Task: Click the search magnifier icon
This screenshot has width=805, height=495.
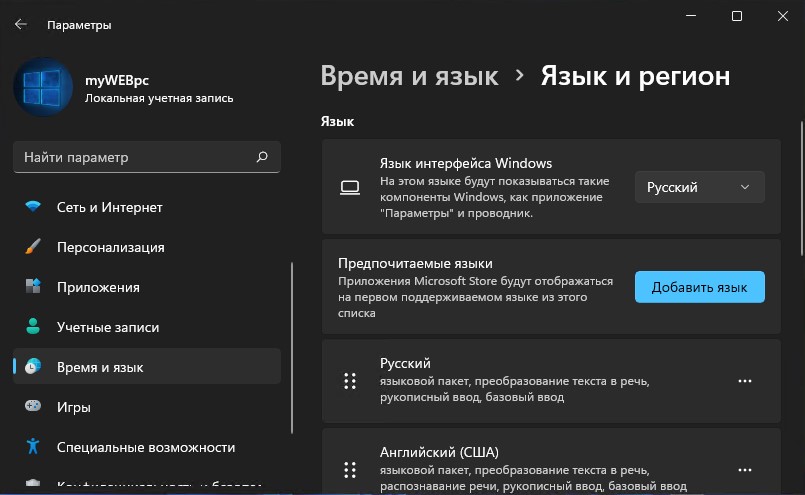Action: point(262,157)
